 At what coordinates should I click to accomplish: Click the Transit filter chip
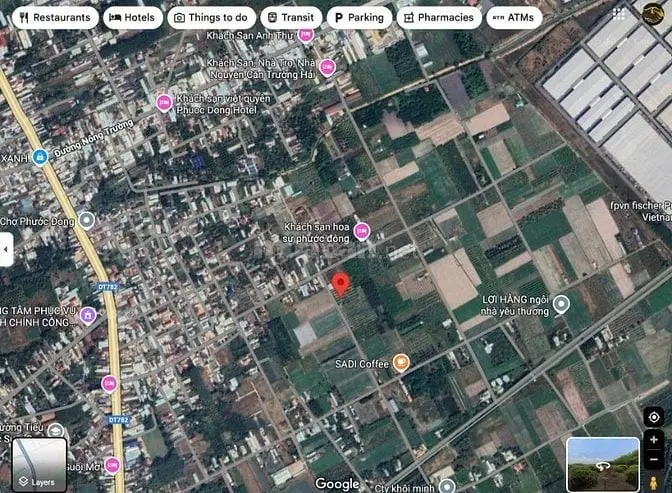[x=289, y=17]
